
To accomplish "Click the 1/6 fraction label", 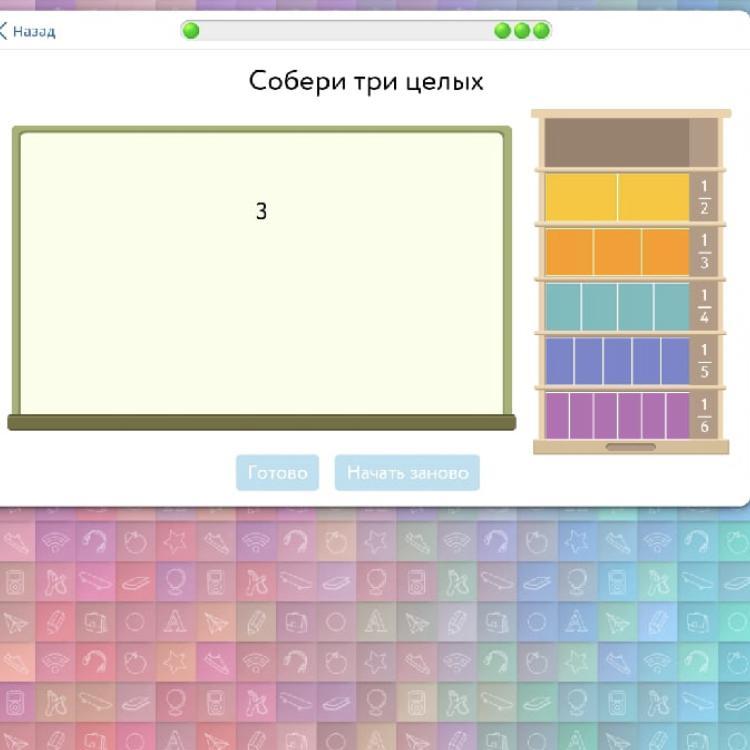I will click(704, 416).
